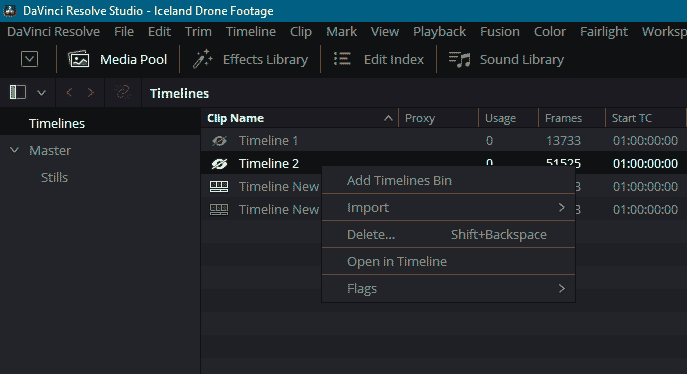687x374 pixels.
Task: Open the workspace layout dropdown box
Action: pos(29,59)
